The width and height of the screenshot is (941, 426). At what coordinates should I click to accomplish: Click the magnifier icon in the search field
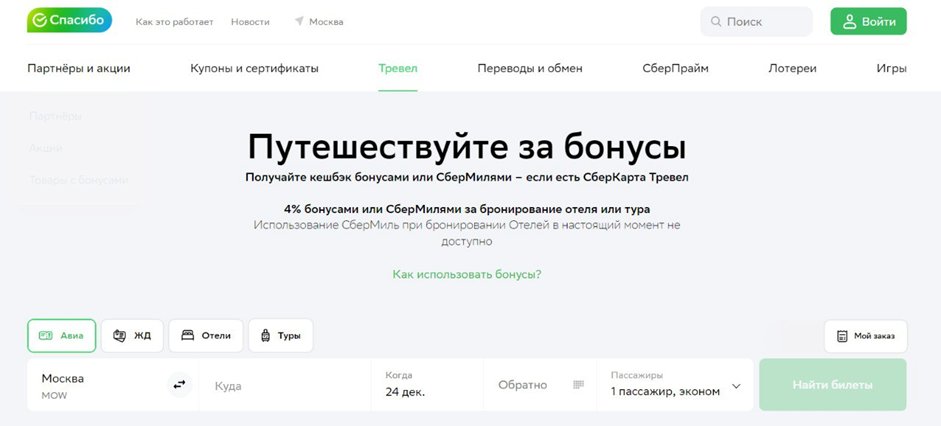[715, 22]
